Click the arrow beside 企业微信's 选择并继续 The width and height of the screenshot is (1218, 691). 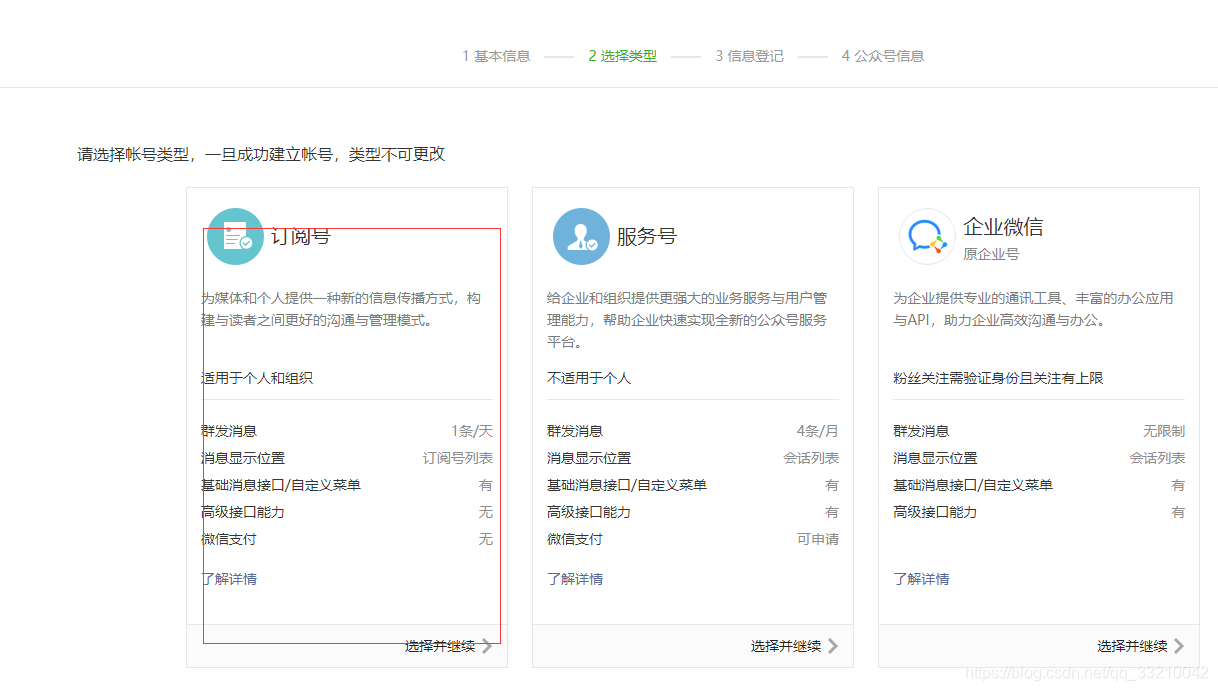1179,646
